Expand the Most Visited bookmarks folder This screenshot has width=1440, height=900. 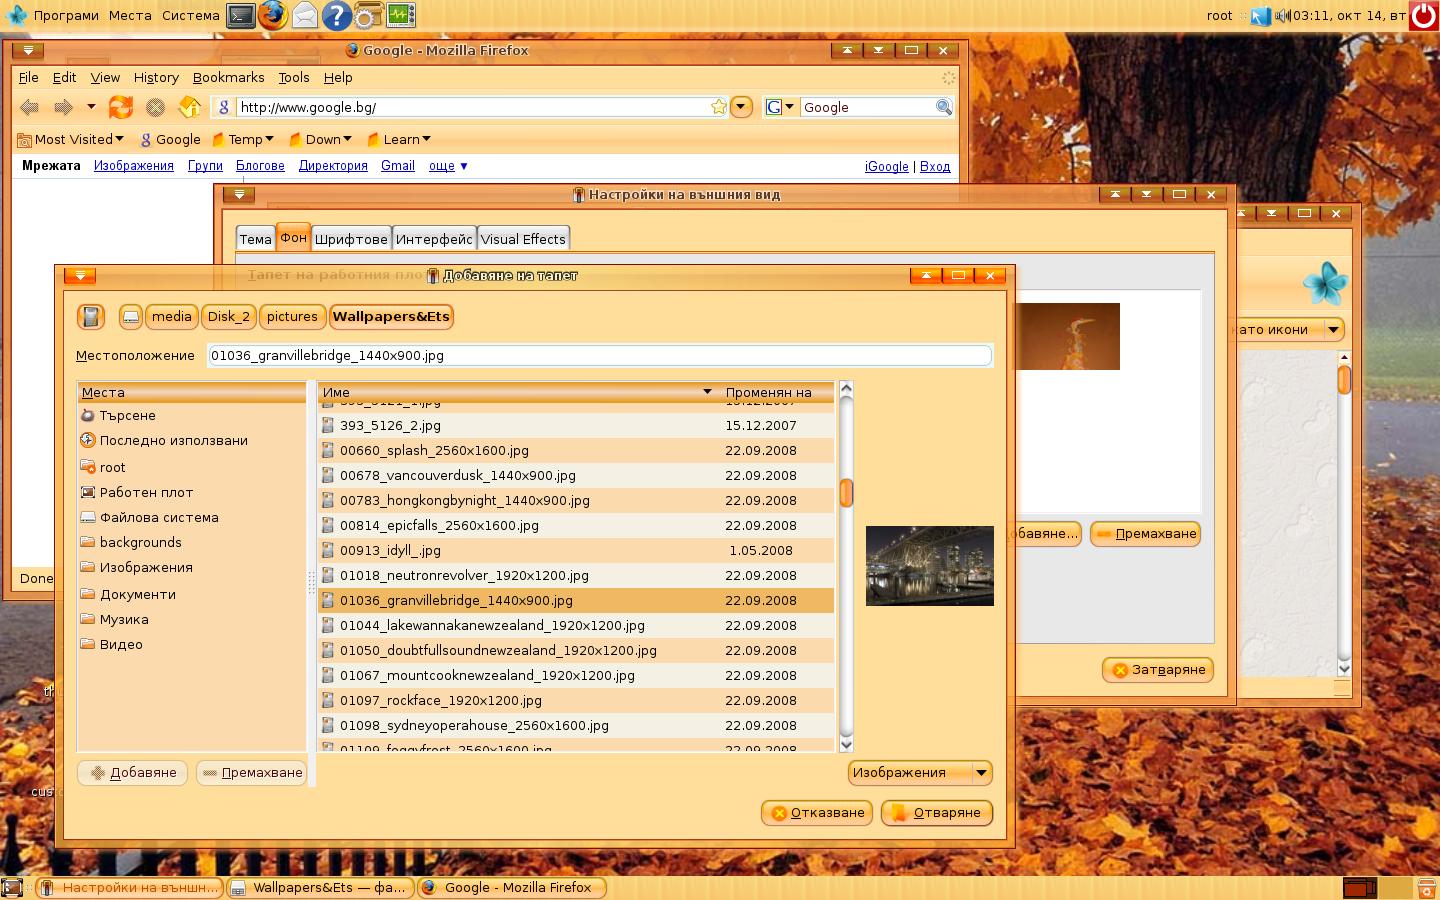(x=71, y=140)
